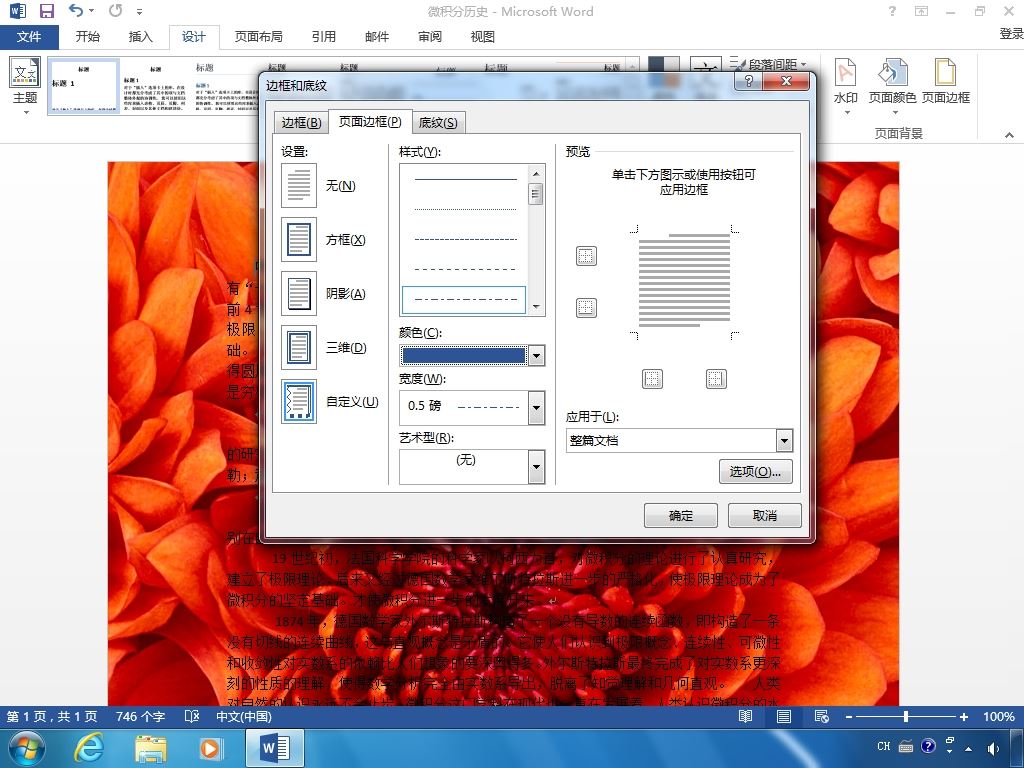
Task: Select the solid line style in 样式 list
Action: pyautogui.click(x=465, y=178)
